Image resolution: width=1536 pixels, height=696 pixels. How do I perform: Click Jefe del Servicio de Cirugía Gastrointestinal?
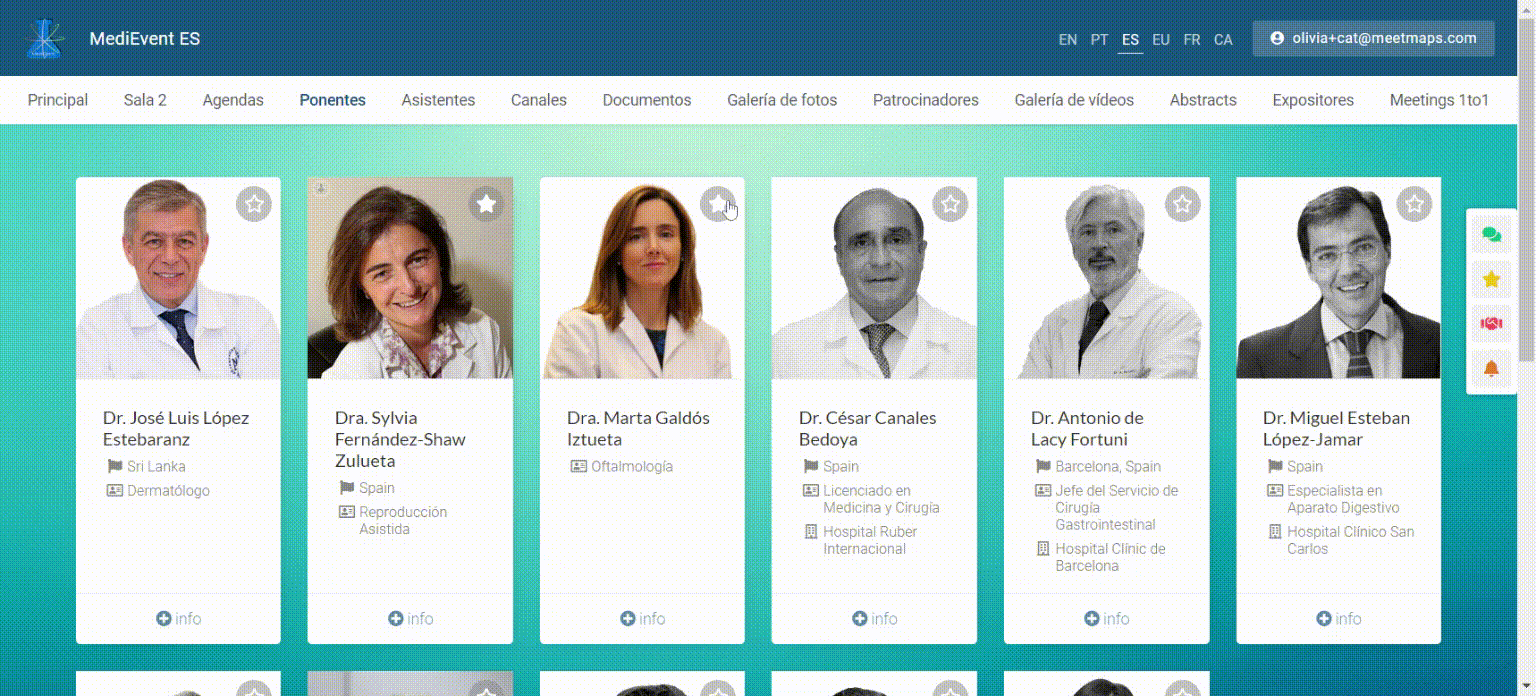click(x=1116, y=507)
